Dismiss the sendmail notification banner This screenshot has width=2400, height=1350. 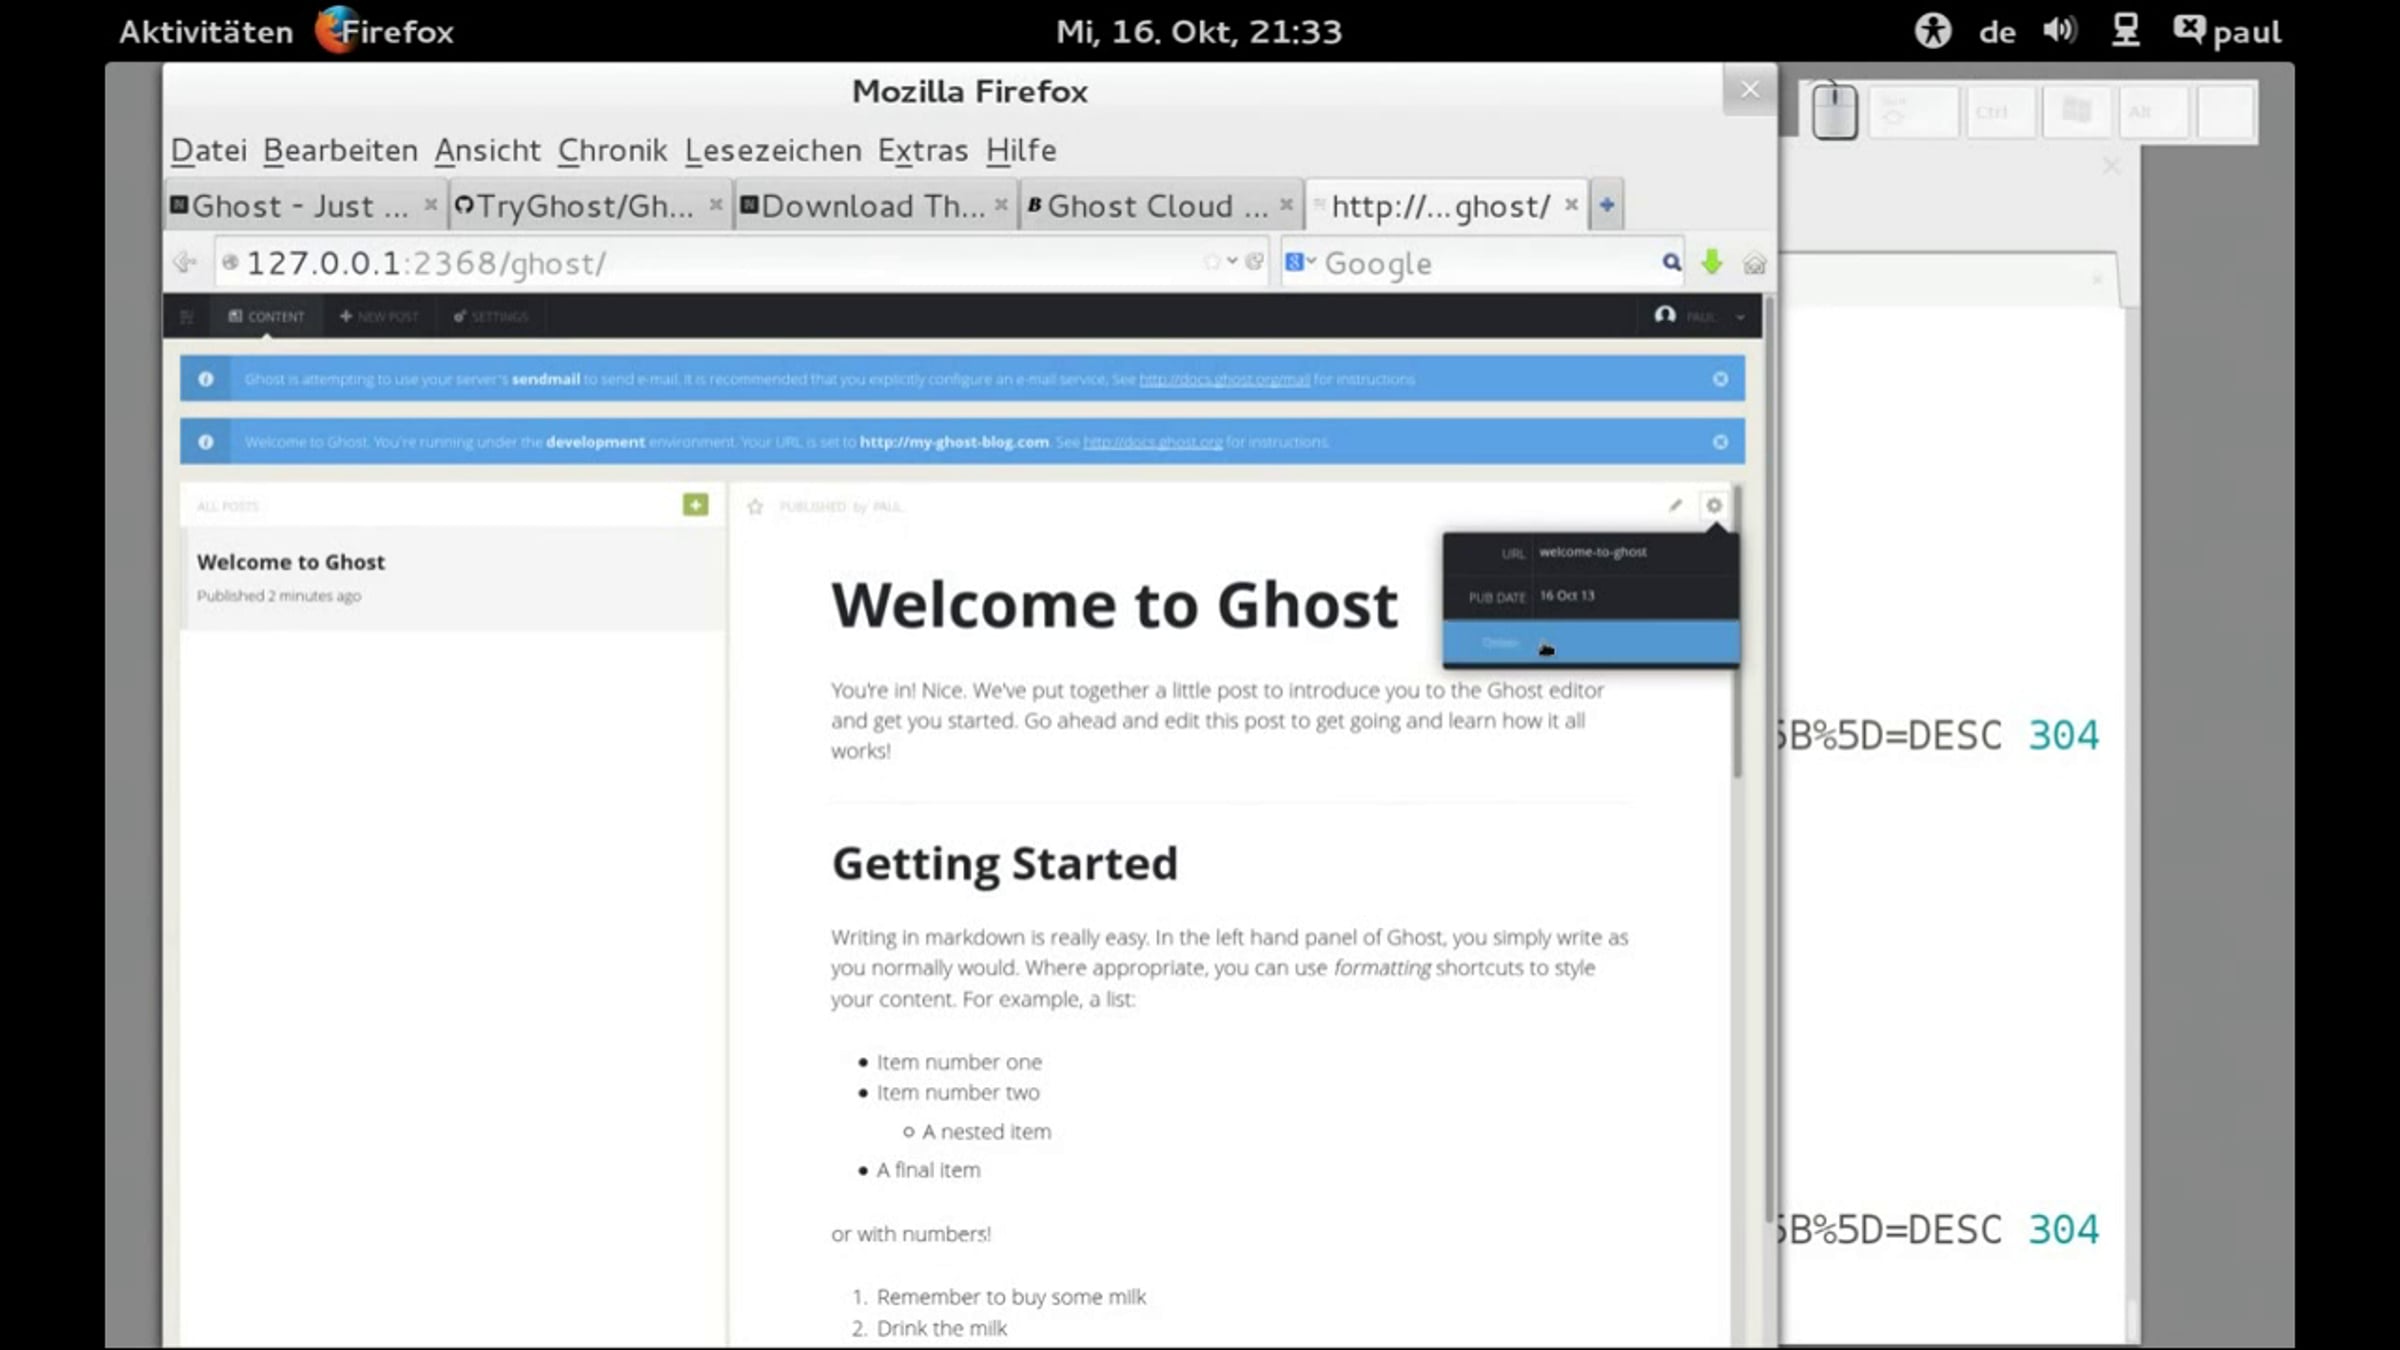pos(1720,379)
